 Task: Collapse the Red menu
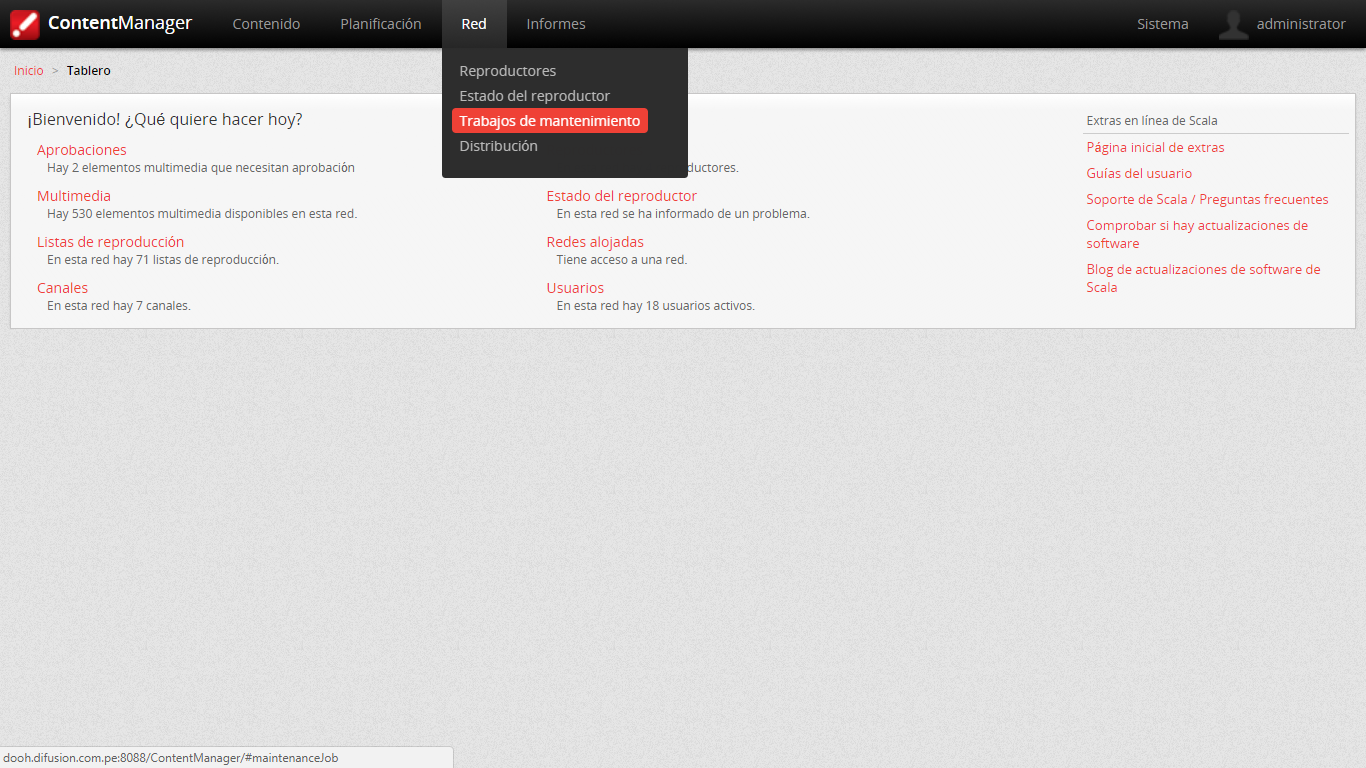[474, 24]
